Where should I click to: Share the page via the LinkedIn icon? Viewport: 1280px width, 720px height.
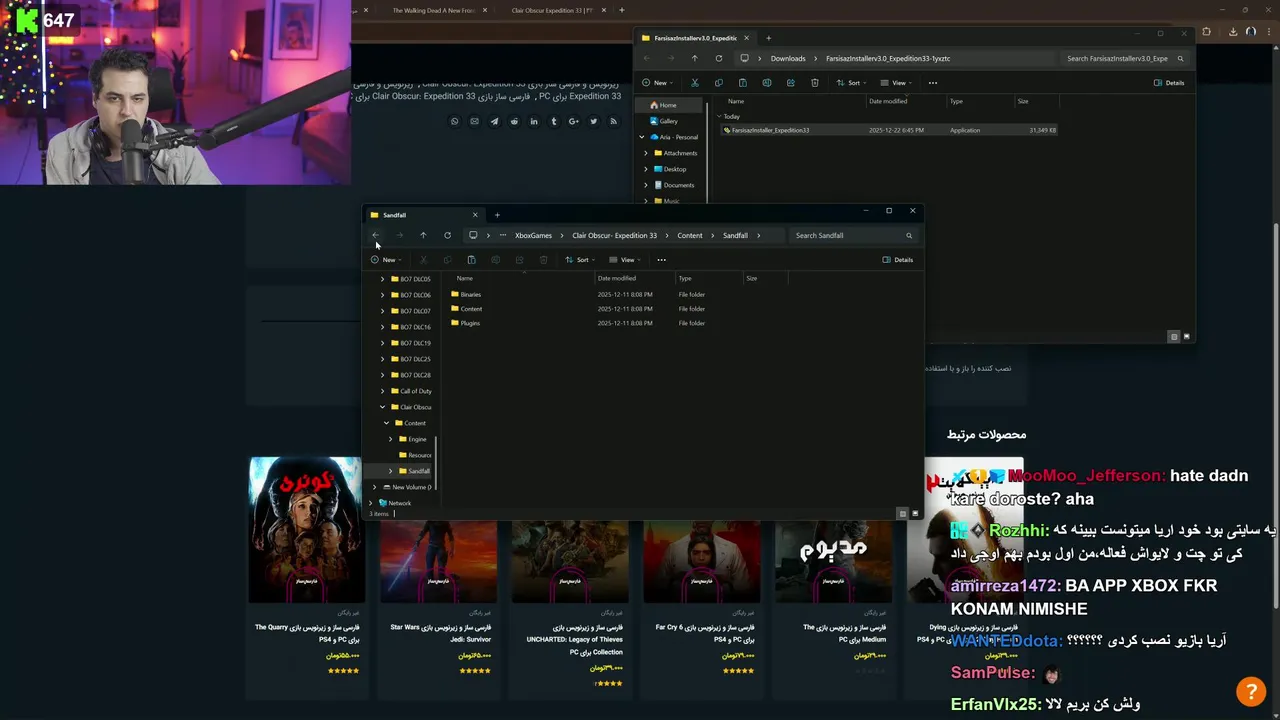[x=534, y=122]
